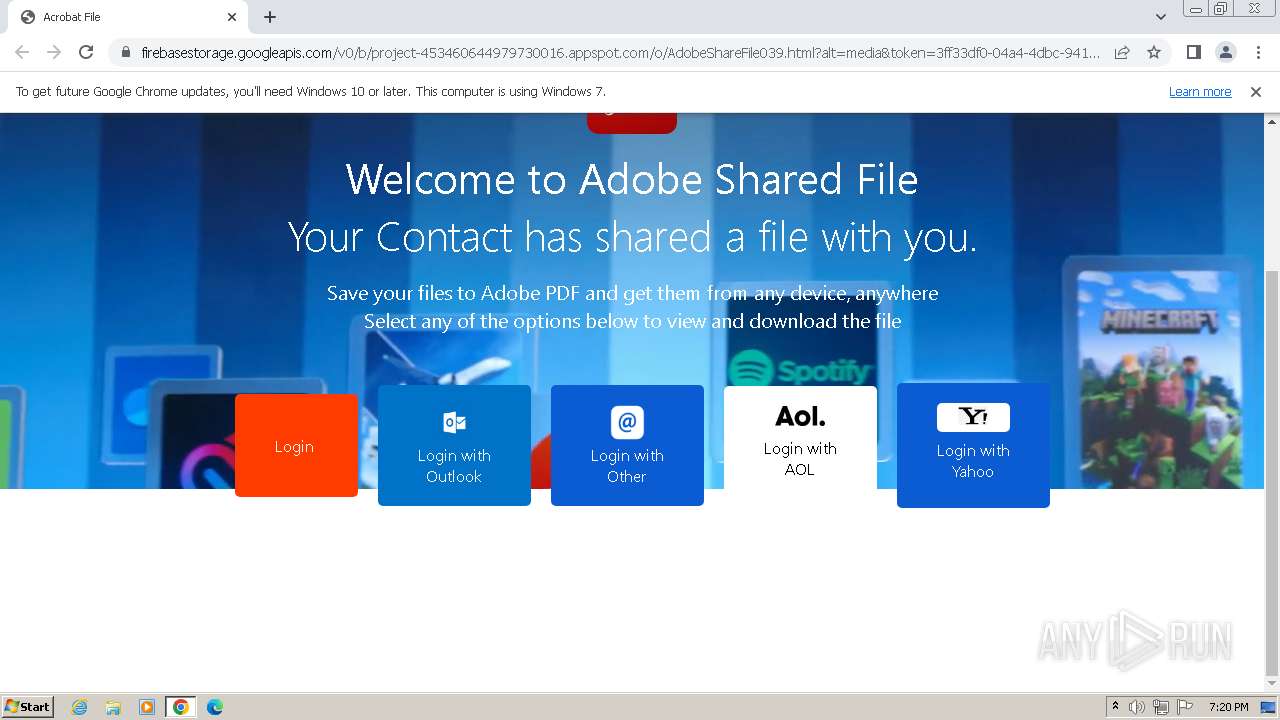Screen dimensions: 1280x720
Task: Click the @ email icon
Action: [627, 422]
